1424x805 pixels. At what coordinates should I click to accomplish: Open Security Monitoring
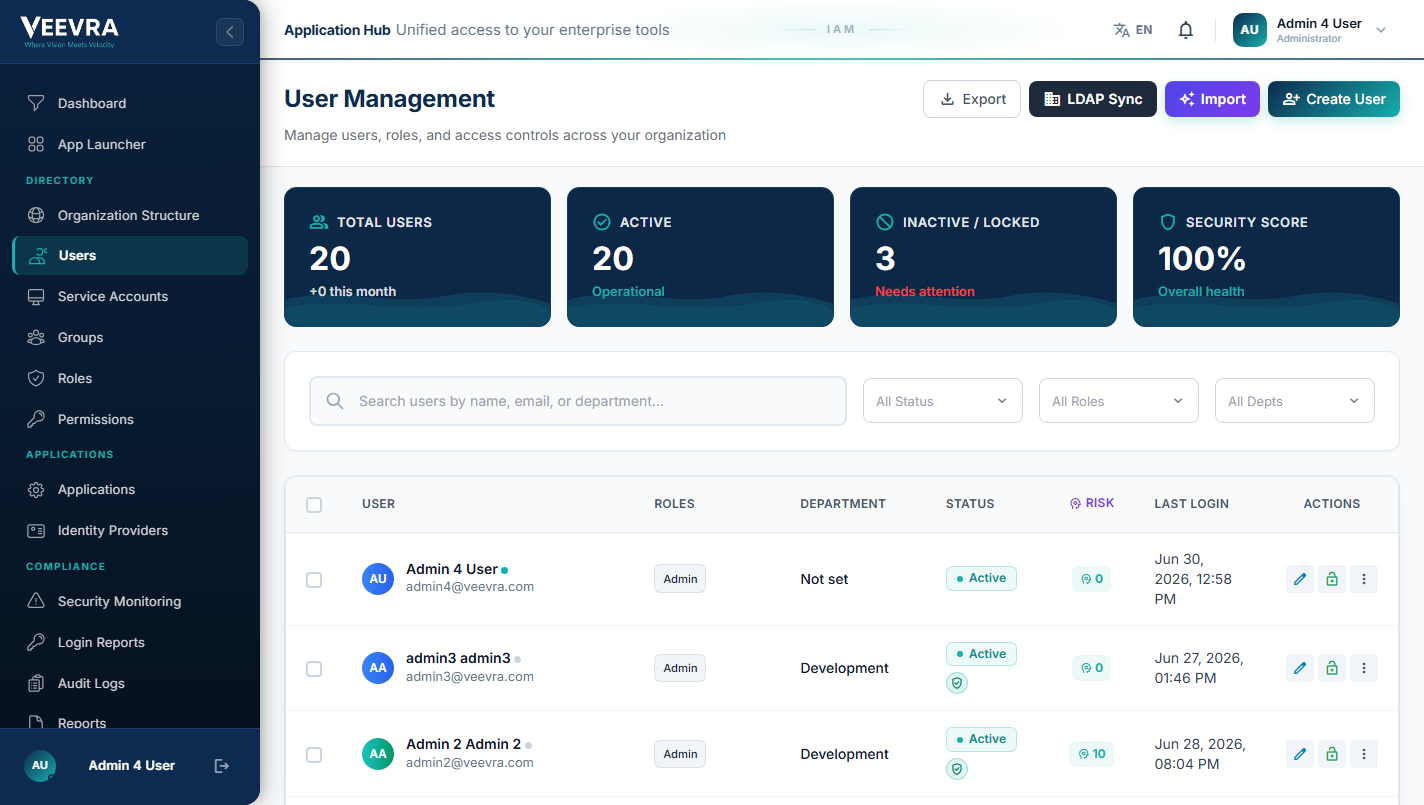130,601
